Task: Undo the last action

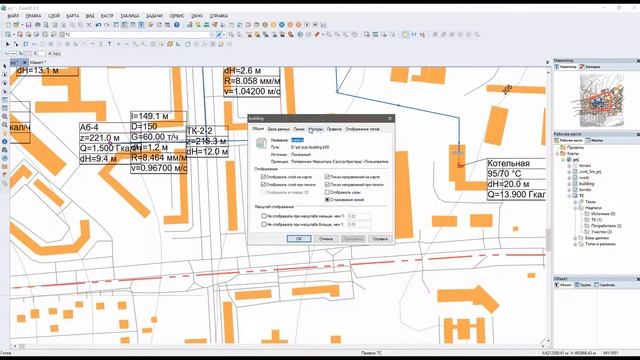Action: coord(98,25)
